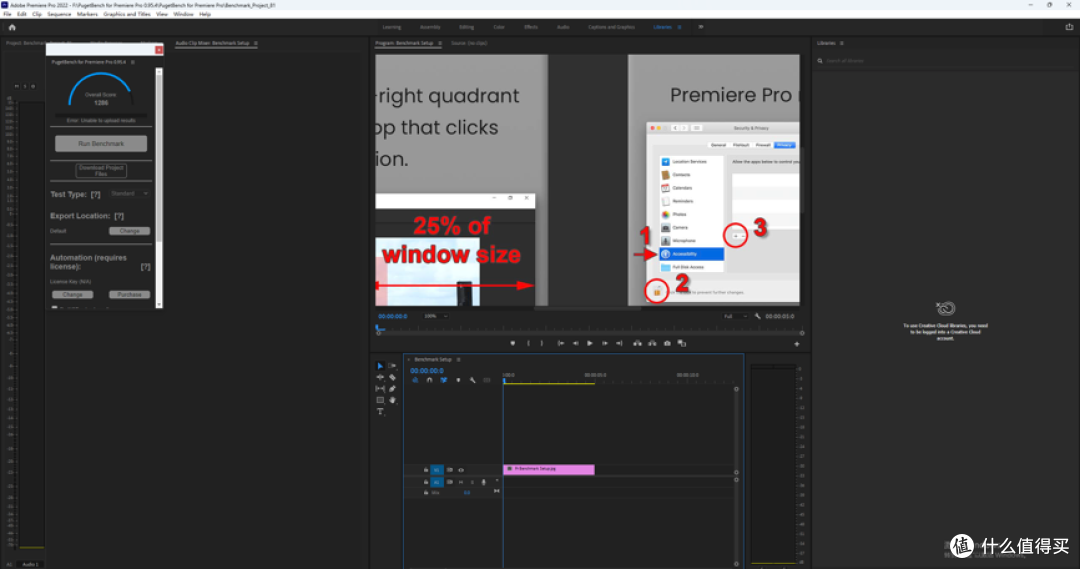
Task: Click Export Location Change button
Action: coord(129,231)
